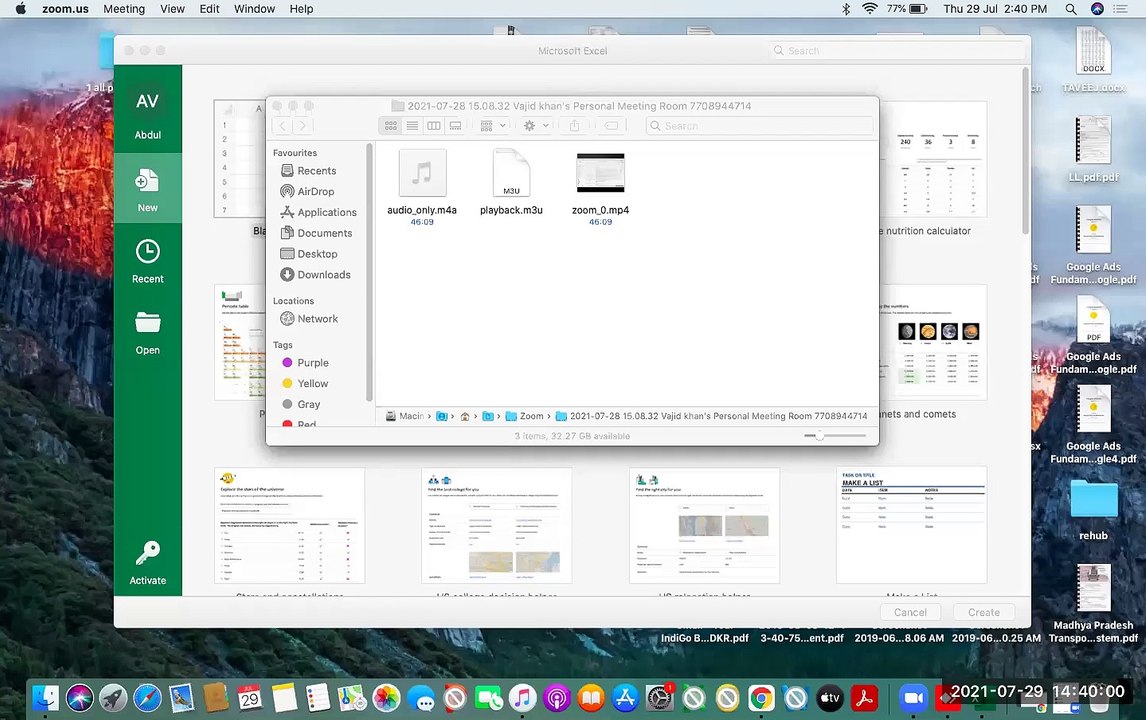Click the Finder search field
The width and height of the screenshot is (1146, 720).
click(x=759, y=126)
